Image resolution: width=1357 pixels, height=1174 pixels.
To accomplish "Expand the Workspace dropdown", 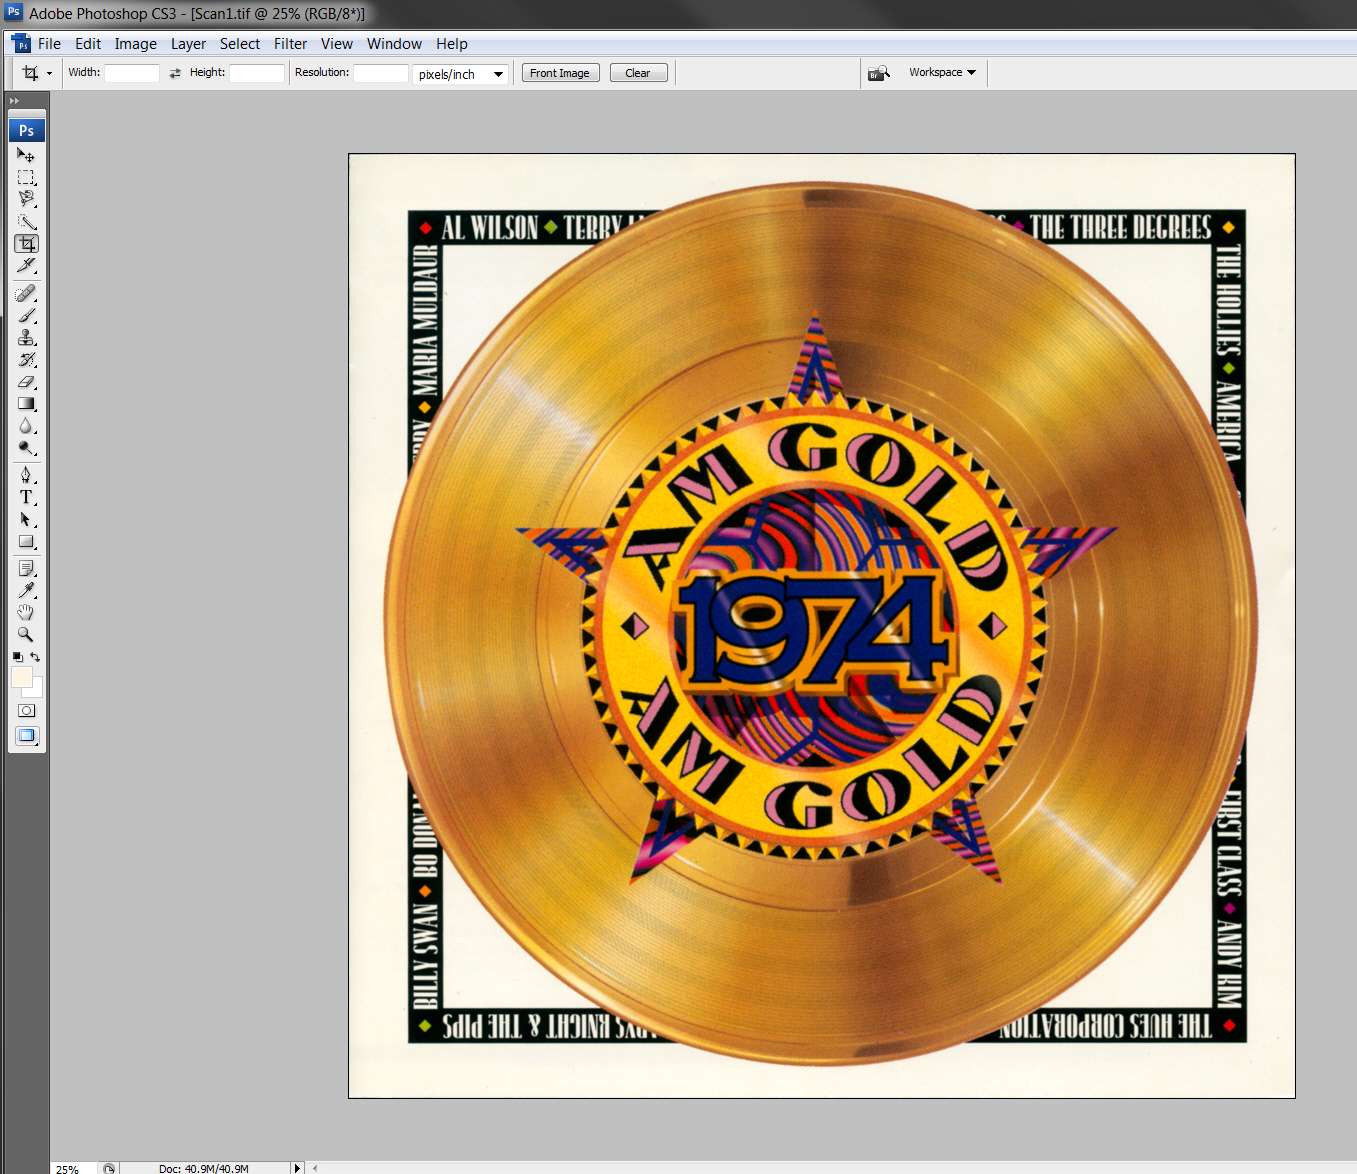I will [x=942, y=72].
